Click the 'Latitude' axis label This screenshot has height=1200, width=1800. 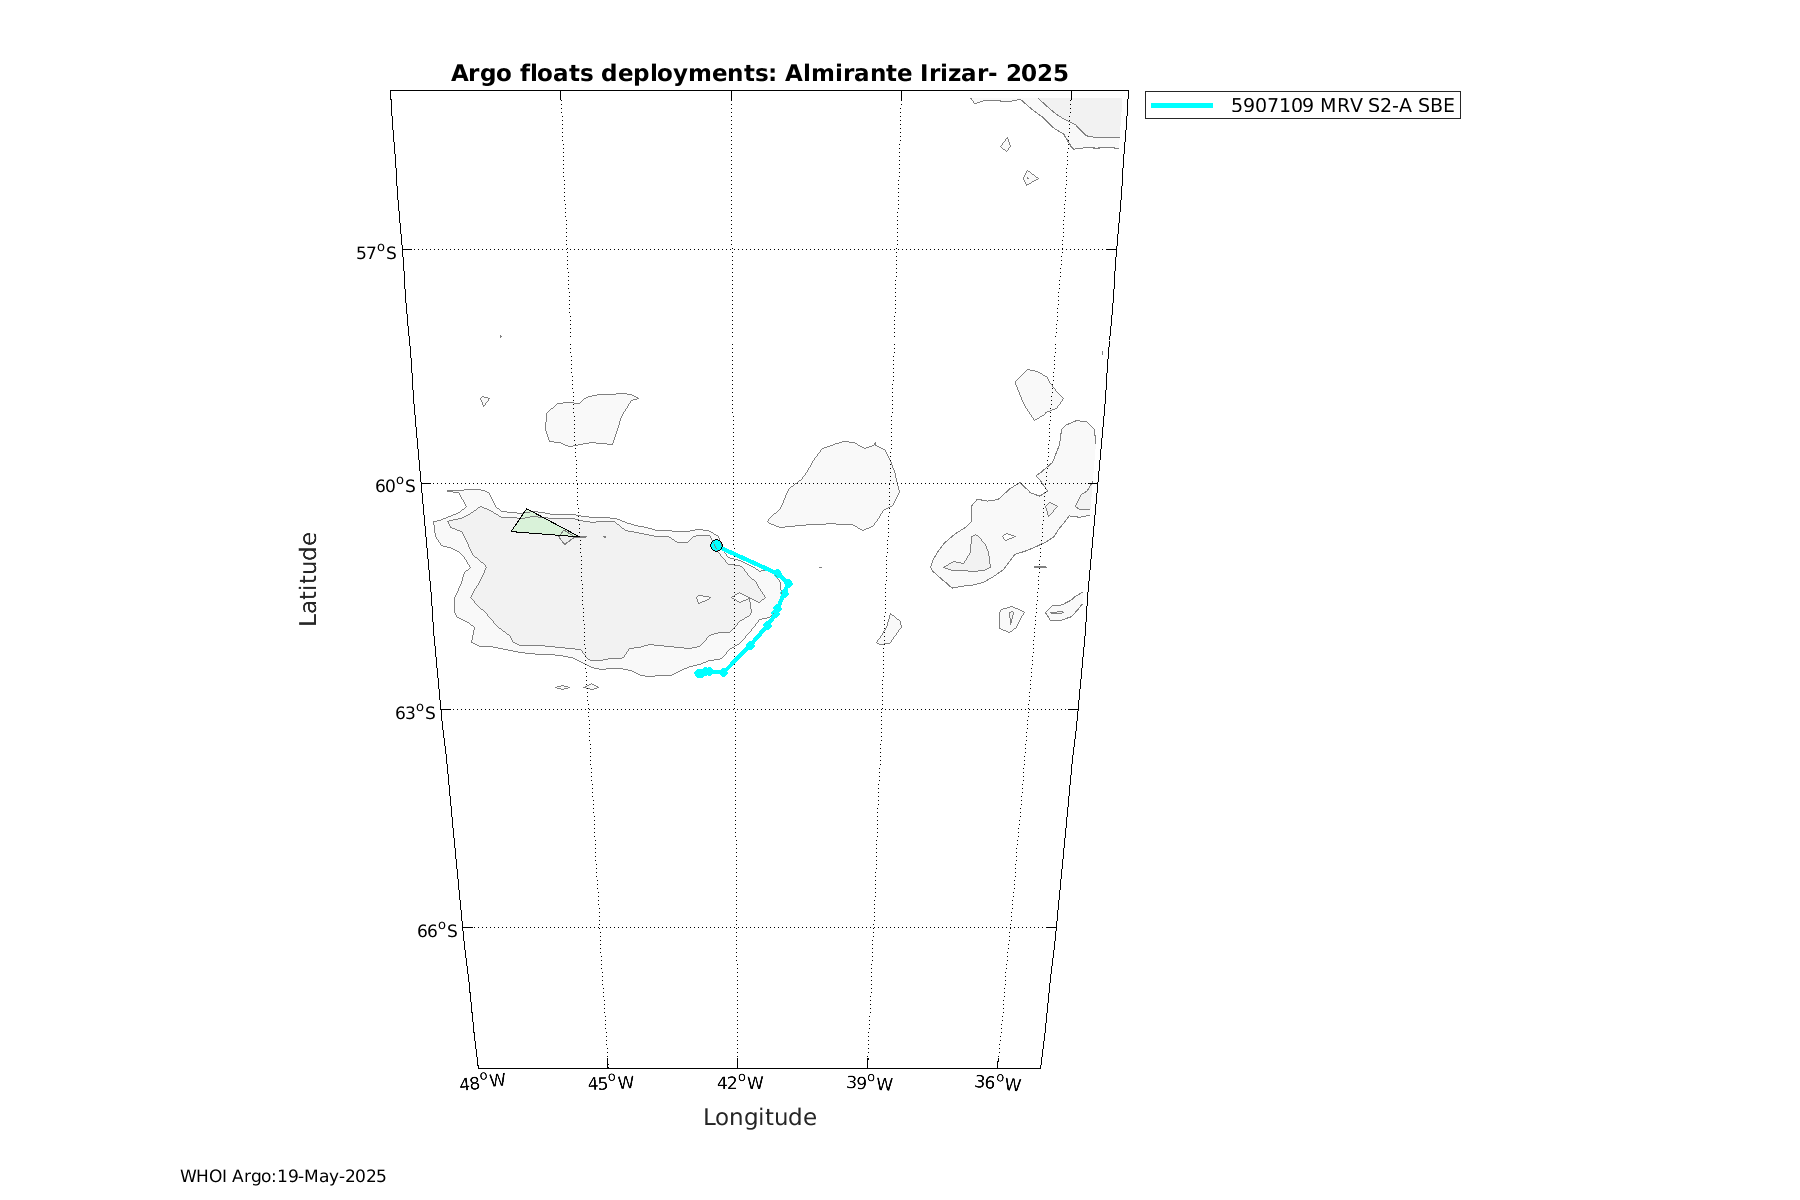click(x=308, y=579)
